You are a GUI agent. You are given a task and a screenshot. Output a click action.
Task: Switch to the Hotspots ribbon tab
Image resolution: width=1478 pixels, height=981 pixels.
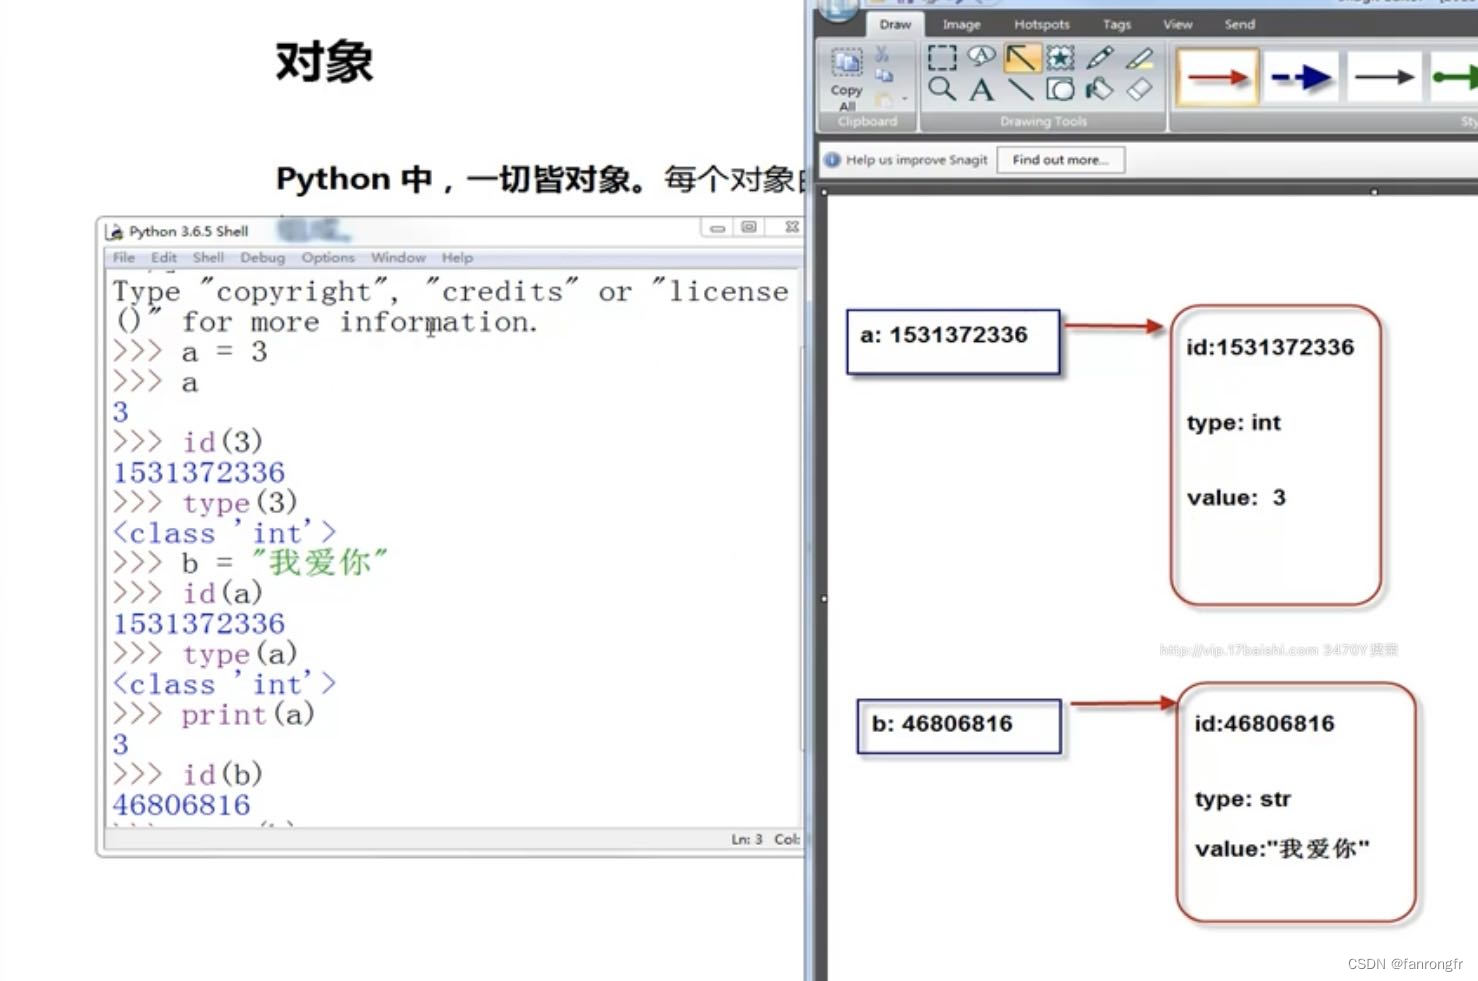coord(1041,24)
